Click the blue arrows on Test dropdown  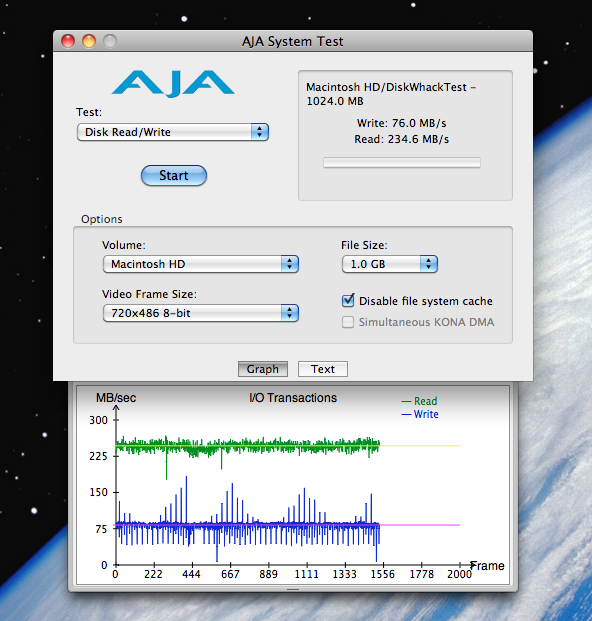(x=260, y=132)
